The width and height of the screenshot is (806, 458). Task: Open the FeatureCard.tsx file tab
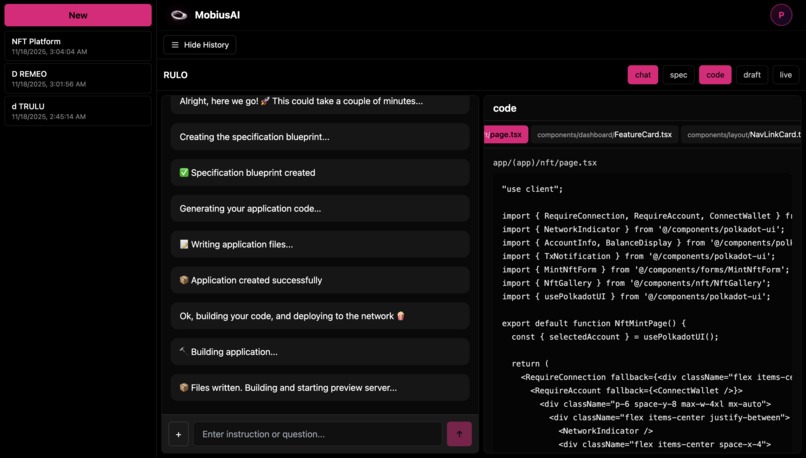pos(604,134)
